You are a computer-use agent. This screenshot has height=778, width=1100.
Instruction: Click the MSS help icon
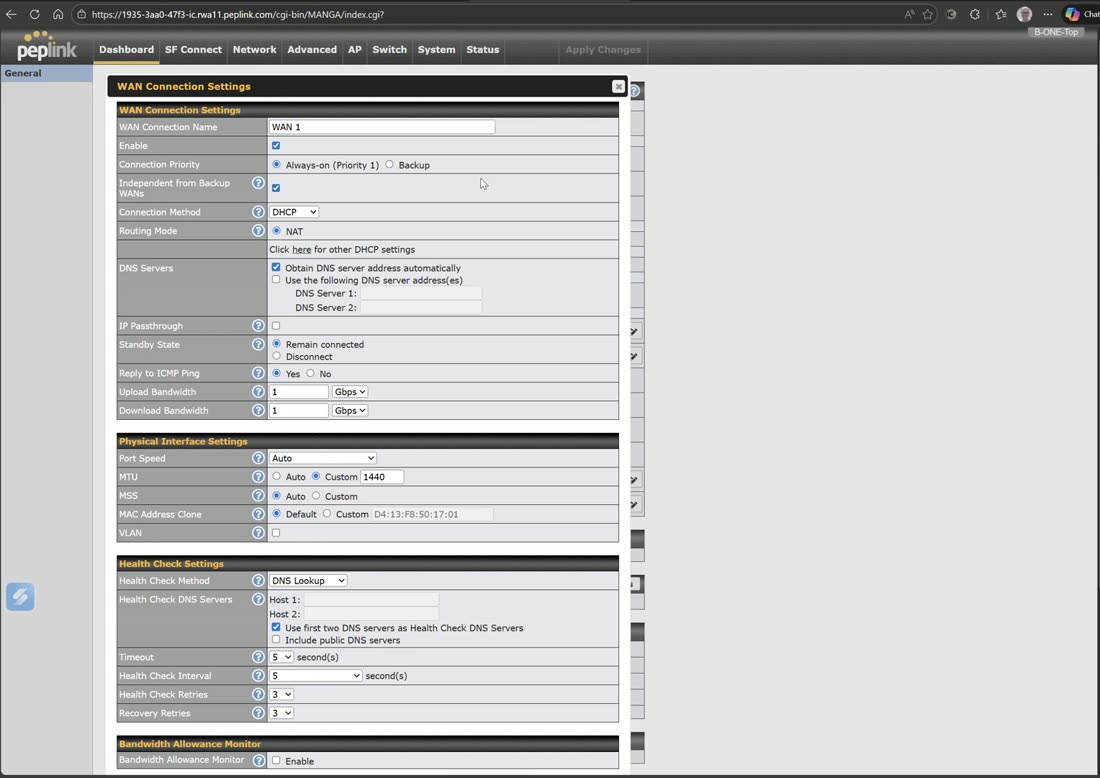258,495
